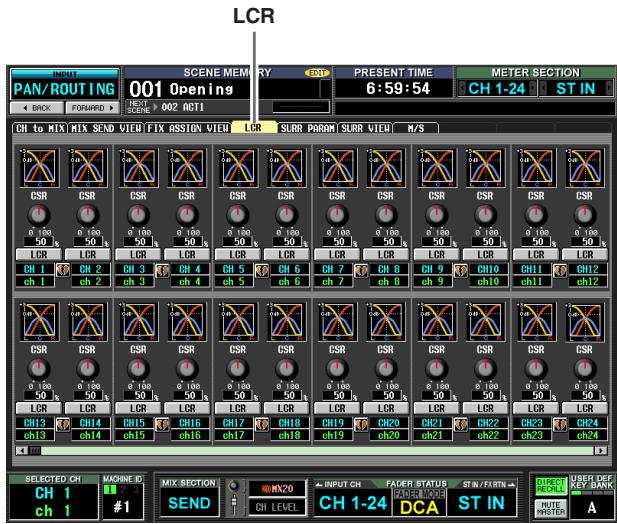Screen dimensions: 617x524
Task: Click the pairing heart icon between CH13 and CH14
Action: coord(63,424)
